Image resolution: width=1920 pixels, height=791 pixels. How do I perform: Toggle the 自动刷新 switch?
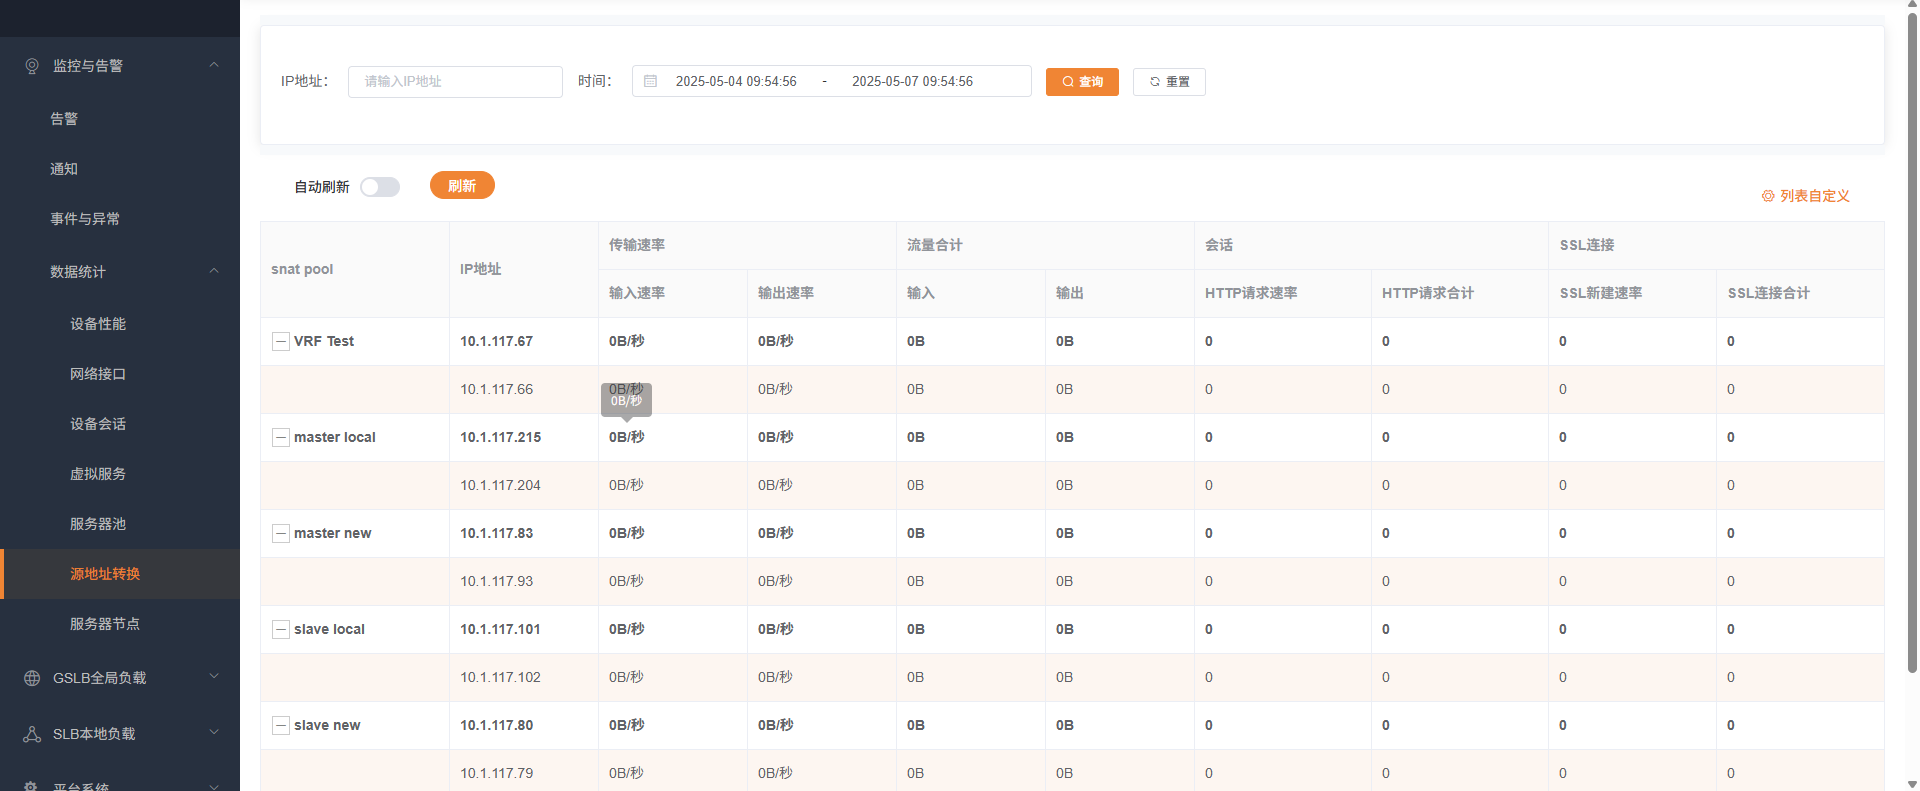click(380, 187)
